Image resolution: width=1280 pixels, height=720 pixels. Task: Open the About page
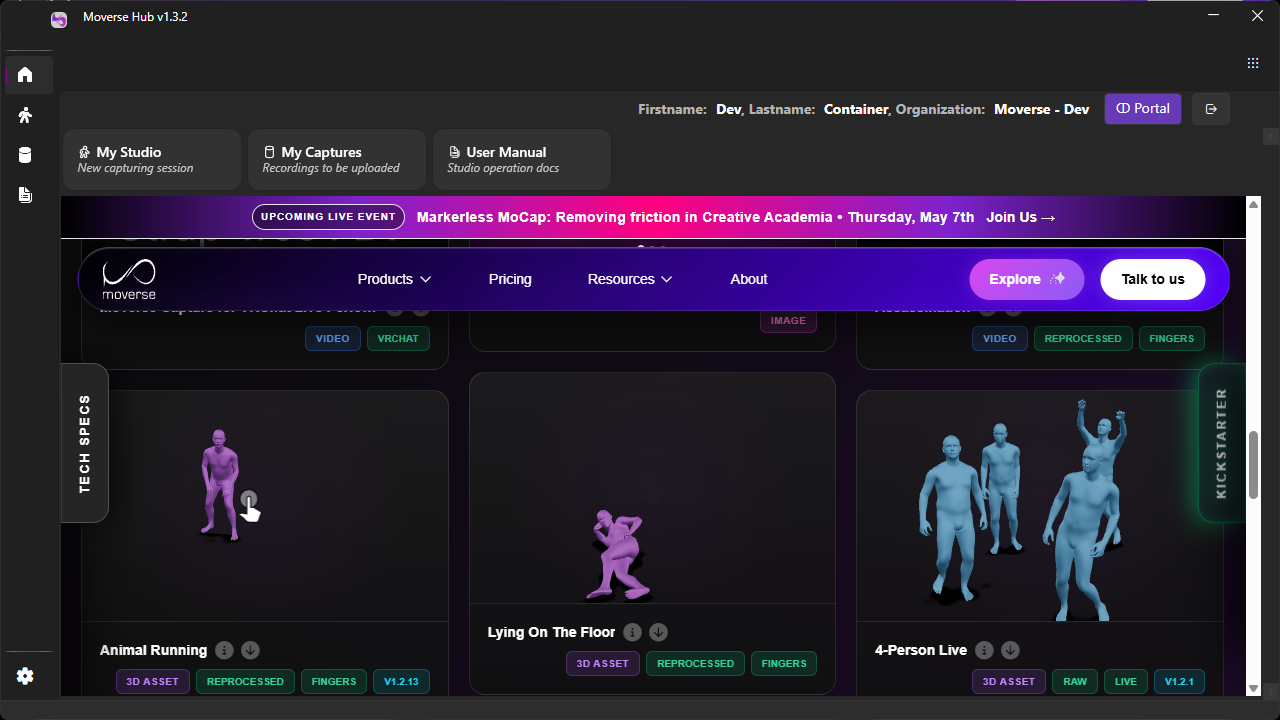[749, 279]
